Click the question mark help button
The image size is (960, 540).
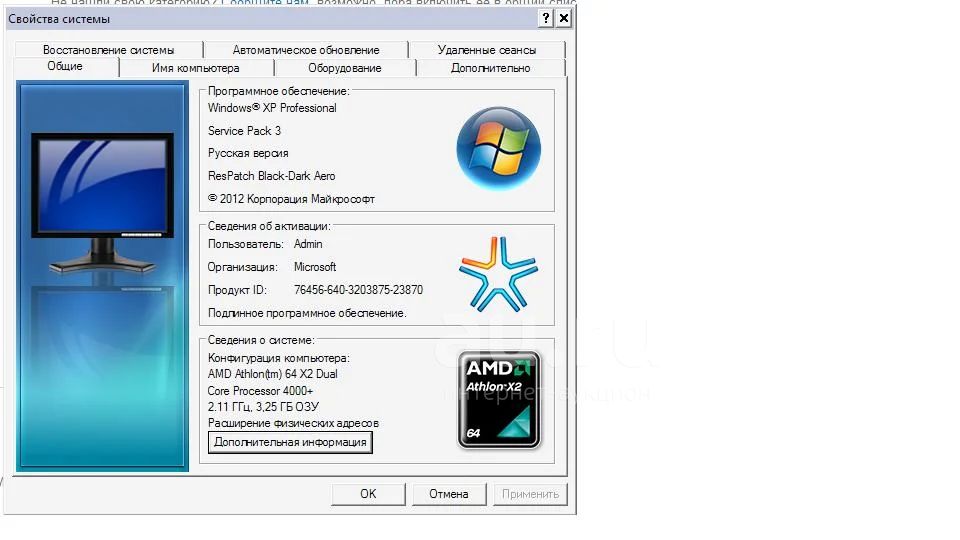click(546, 18)
